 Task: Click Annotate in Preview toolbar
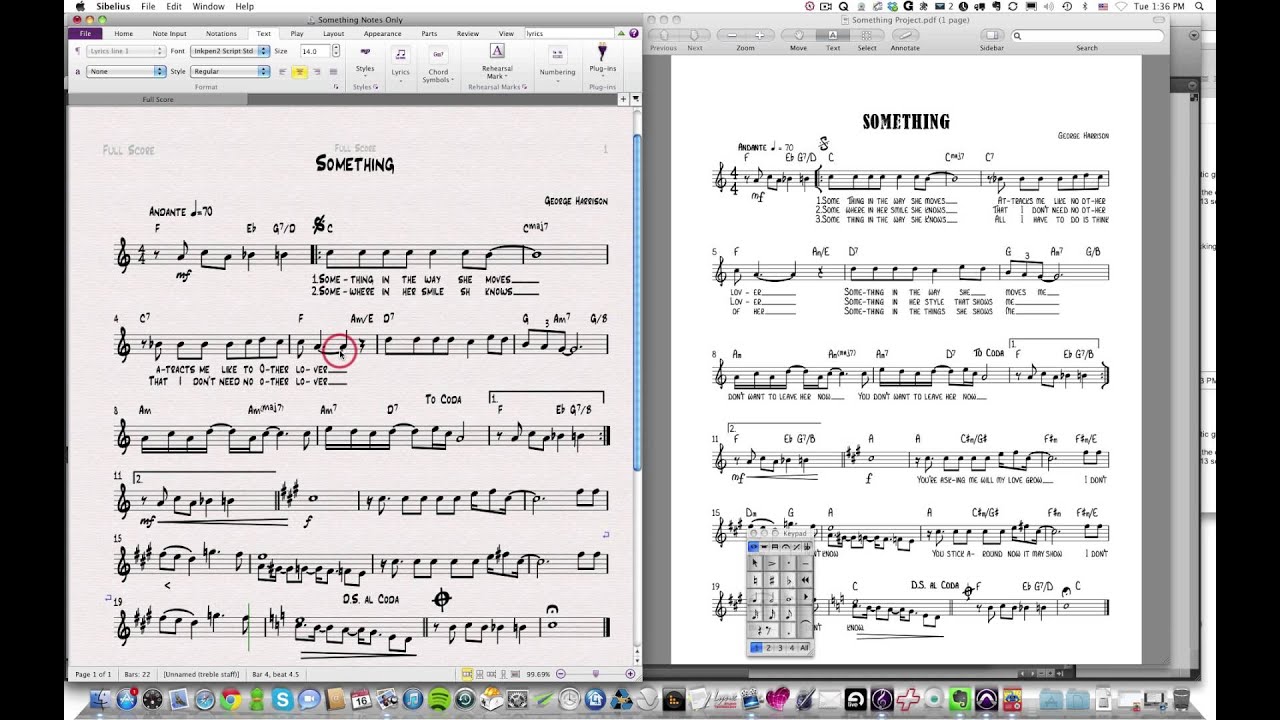coord(905,35)
